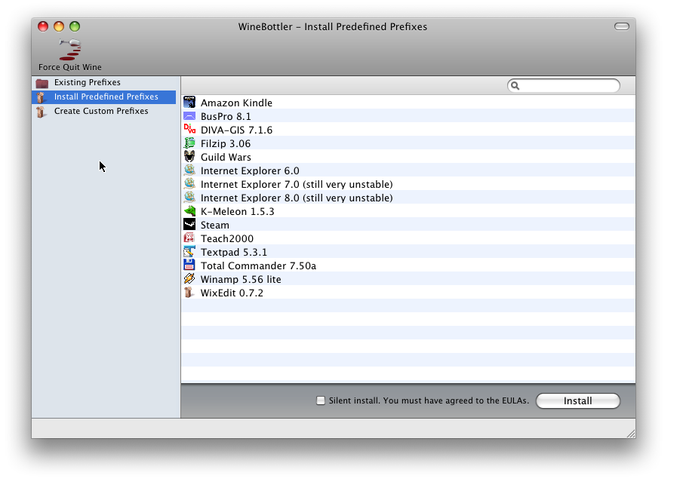This screenshot has height=494, width=680.
Task: Open the Existing Prefixes sidebar item
Action: (x=104, y=82)
